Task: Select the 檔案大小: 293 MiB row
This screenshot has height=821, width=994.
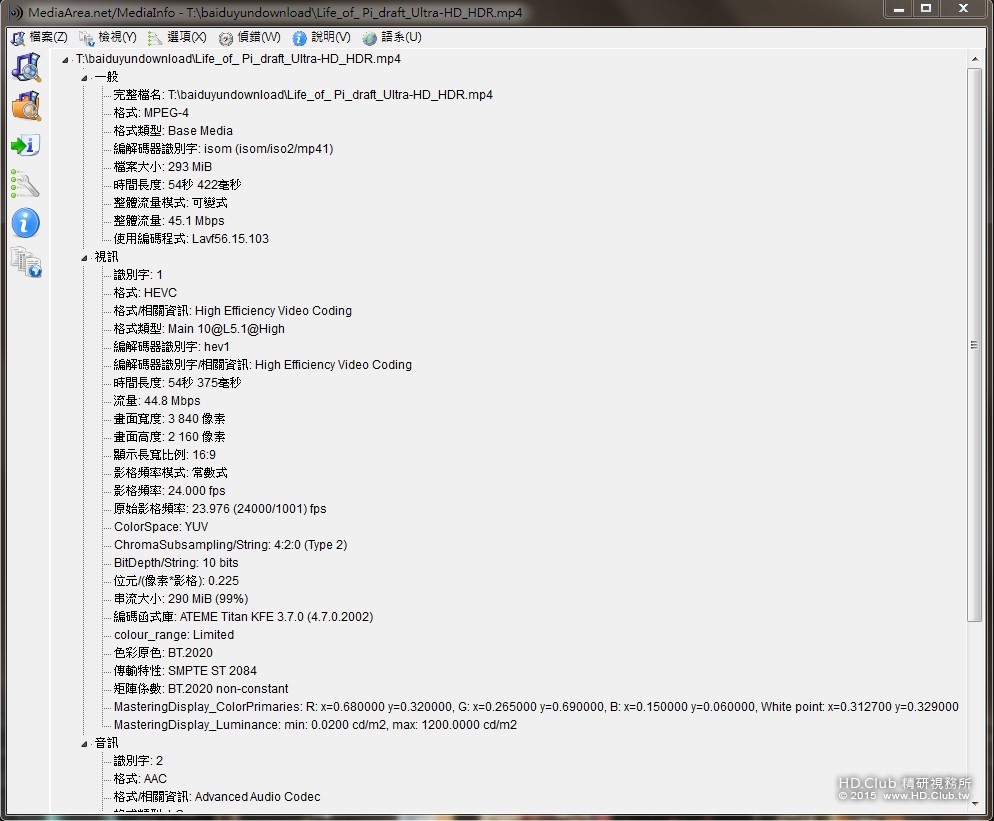Action: (162, 167)
